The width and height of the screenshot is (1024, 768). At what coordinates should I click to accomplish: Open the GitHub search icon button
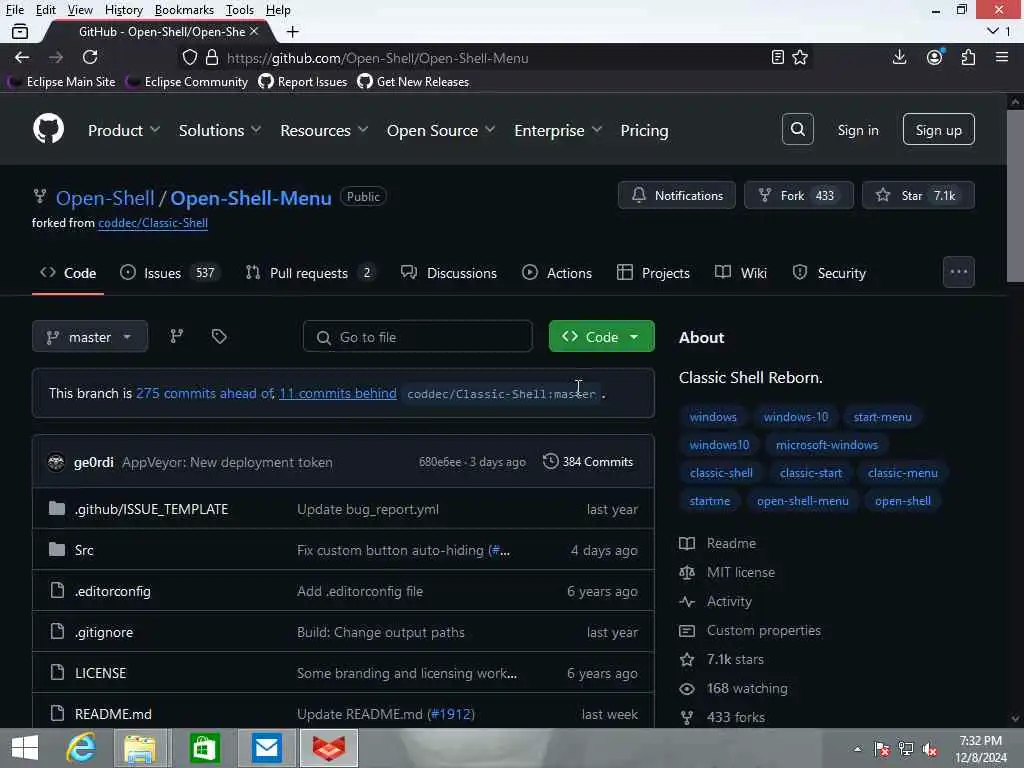pyautogui.click(x=797, y=129)
